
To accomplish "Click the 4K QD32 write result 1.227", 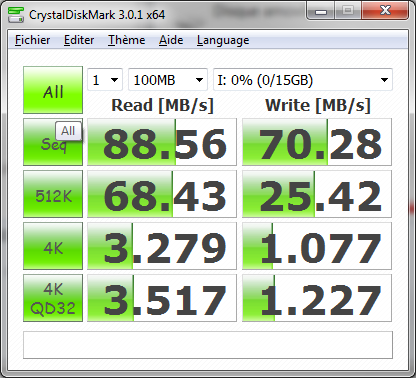I will pos(317,298).
